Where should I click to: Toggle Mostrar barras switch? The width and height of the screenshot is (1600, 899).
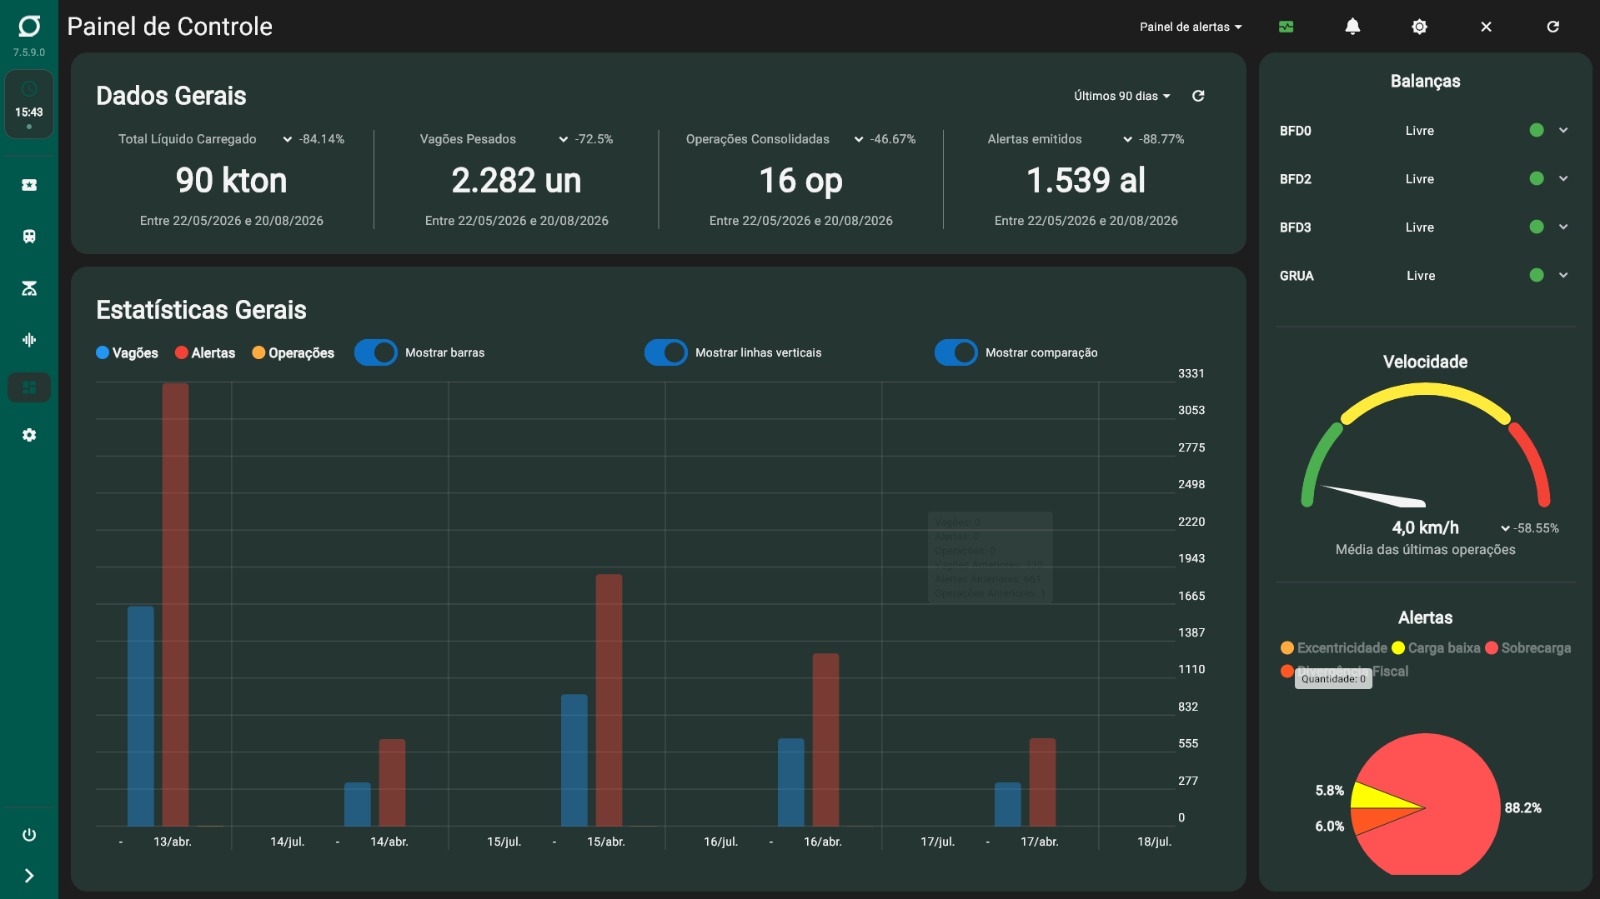pos(376,353)
